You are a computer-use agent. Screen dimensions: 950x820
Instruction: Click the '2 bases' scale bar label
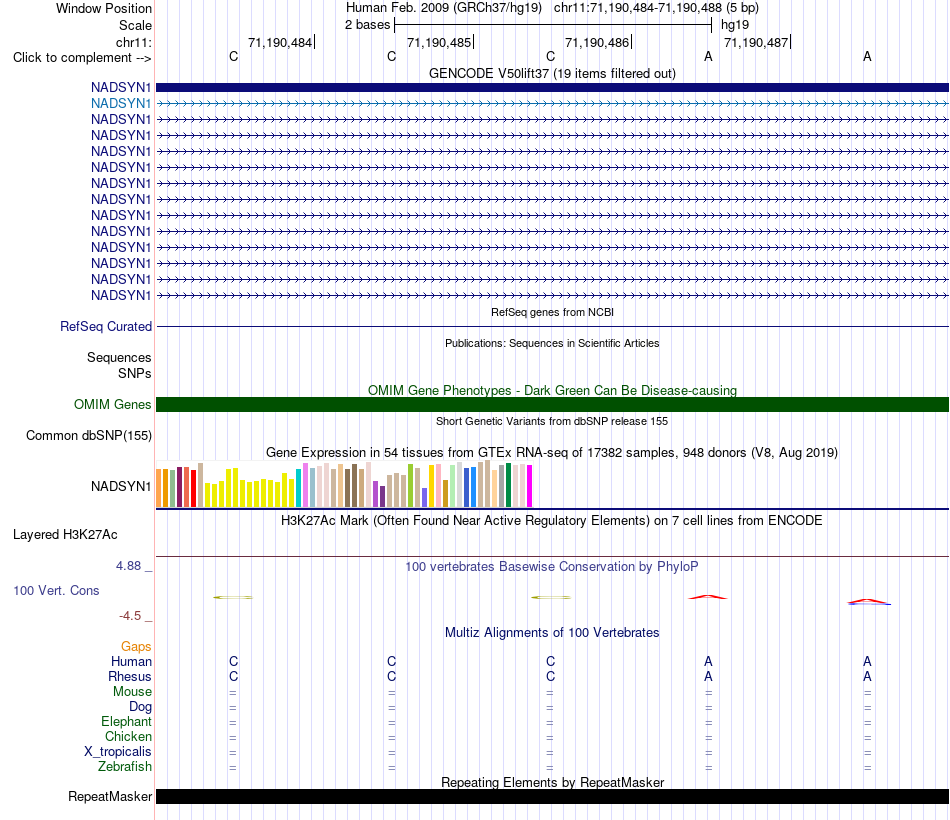[x=367, y=25]
